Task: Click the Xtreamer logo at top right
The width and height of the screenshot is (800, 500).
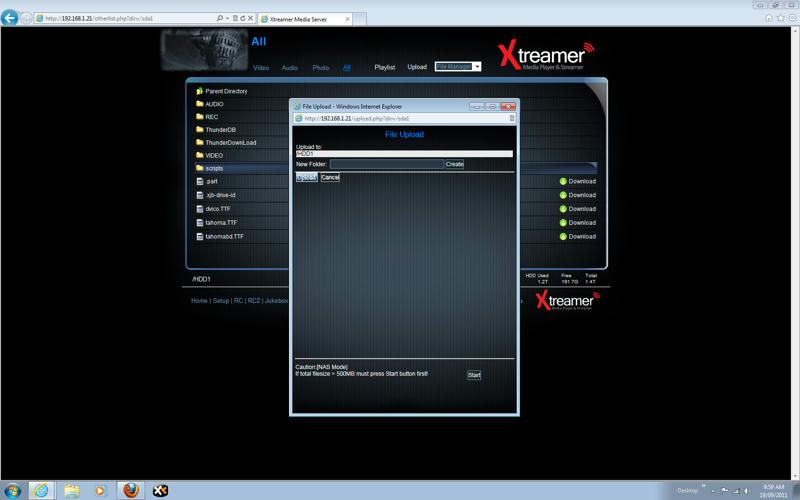Action: [x=546, y=55]
